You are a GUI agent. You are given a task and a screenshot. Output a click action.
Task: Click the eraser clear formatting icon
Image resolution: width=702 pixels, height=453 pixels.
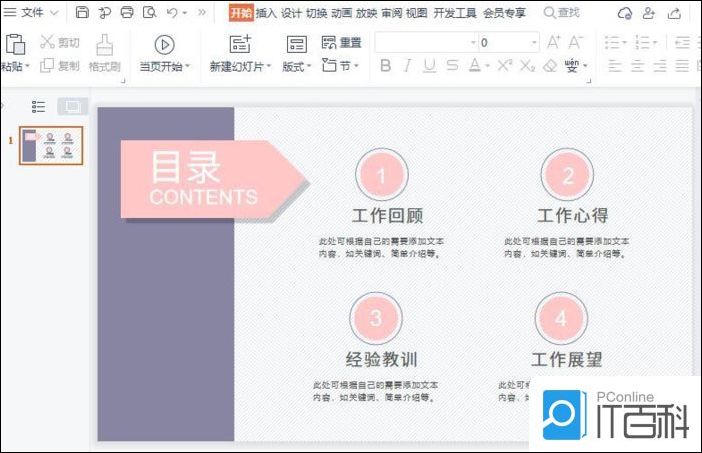549,66
